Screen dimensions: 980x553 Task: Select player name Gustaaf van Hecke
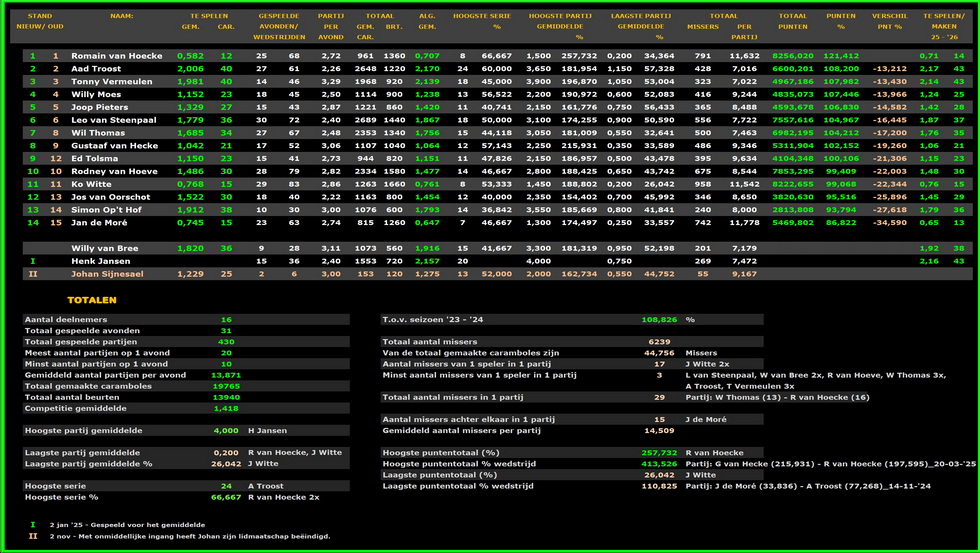click(x=116, y=146)
